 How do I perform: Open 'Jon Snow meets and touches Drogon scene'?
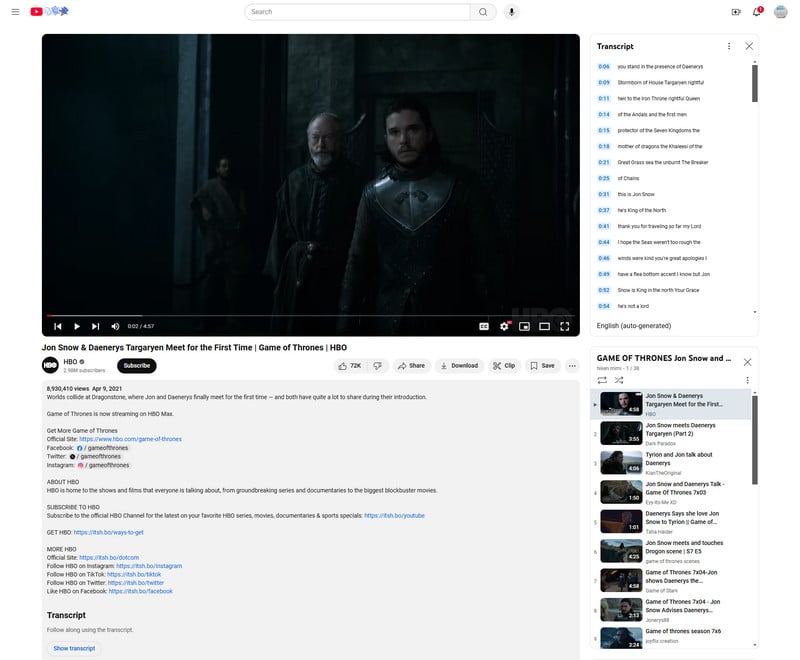(670, 551)
